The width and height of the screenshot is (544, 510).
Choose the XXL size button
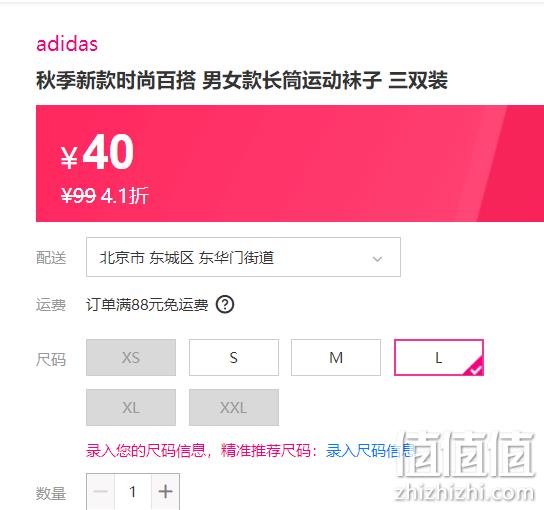point(234,407)
